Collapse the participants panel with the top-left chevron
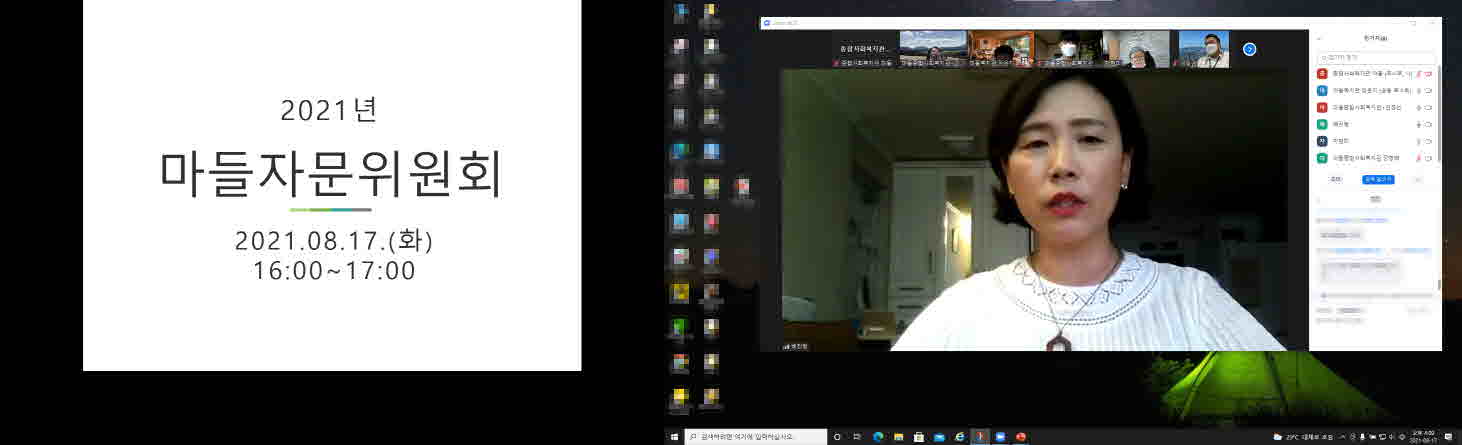The image size is (1462, 445). pos(1319,38)
